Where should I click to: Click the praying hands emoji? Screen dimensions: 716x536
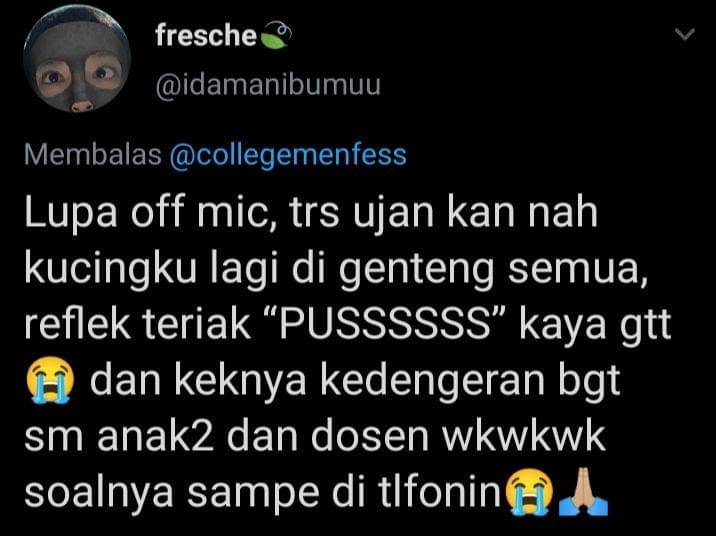point(584,492)
